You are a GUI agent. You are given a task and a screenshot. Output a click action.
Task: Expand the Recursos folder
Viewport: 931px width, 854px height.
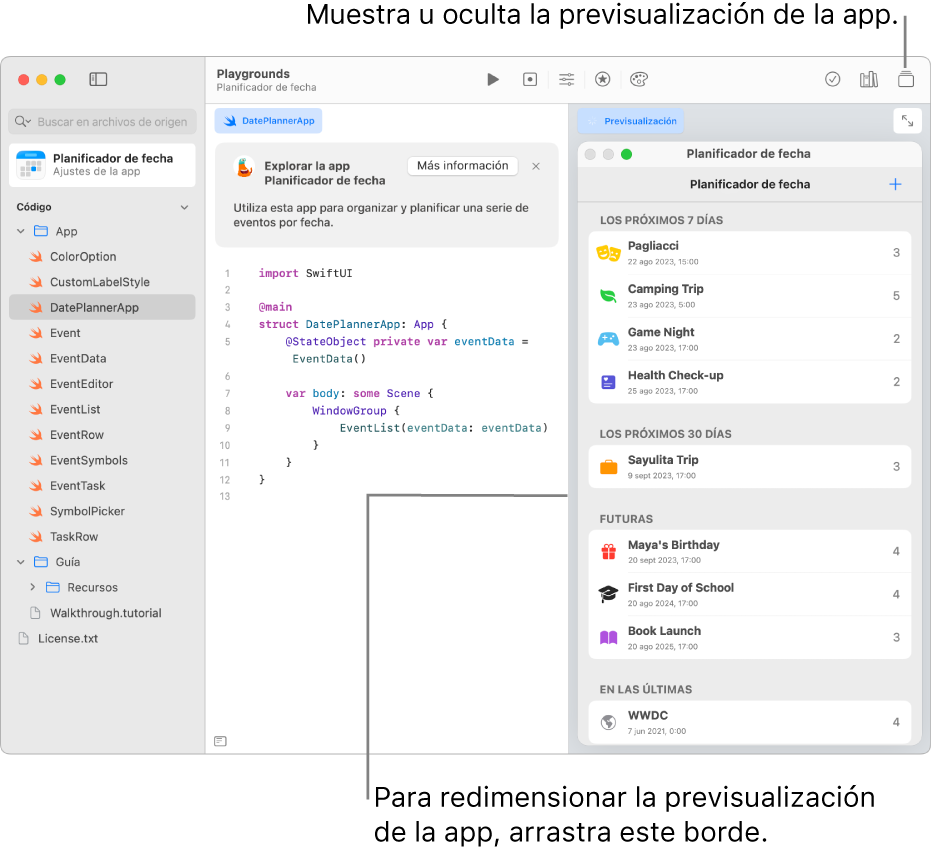tap(33, 587)
